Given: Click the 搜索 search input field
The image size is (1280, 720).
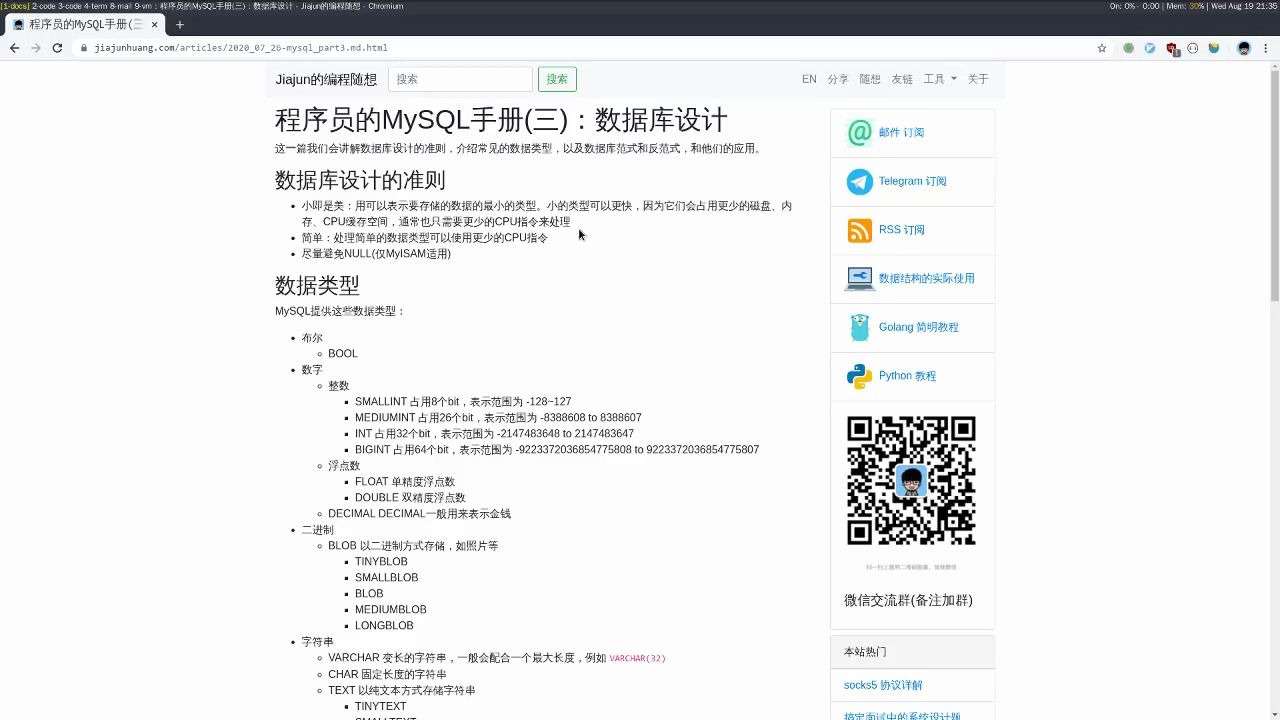Looking at the screenshot, I should click(460, 79).
